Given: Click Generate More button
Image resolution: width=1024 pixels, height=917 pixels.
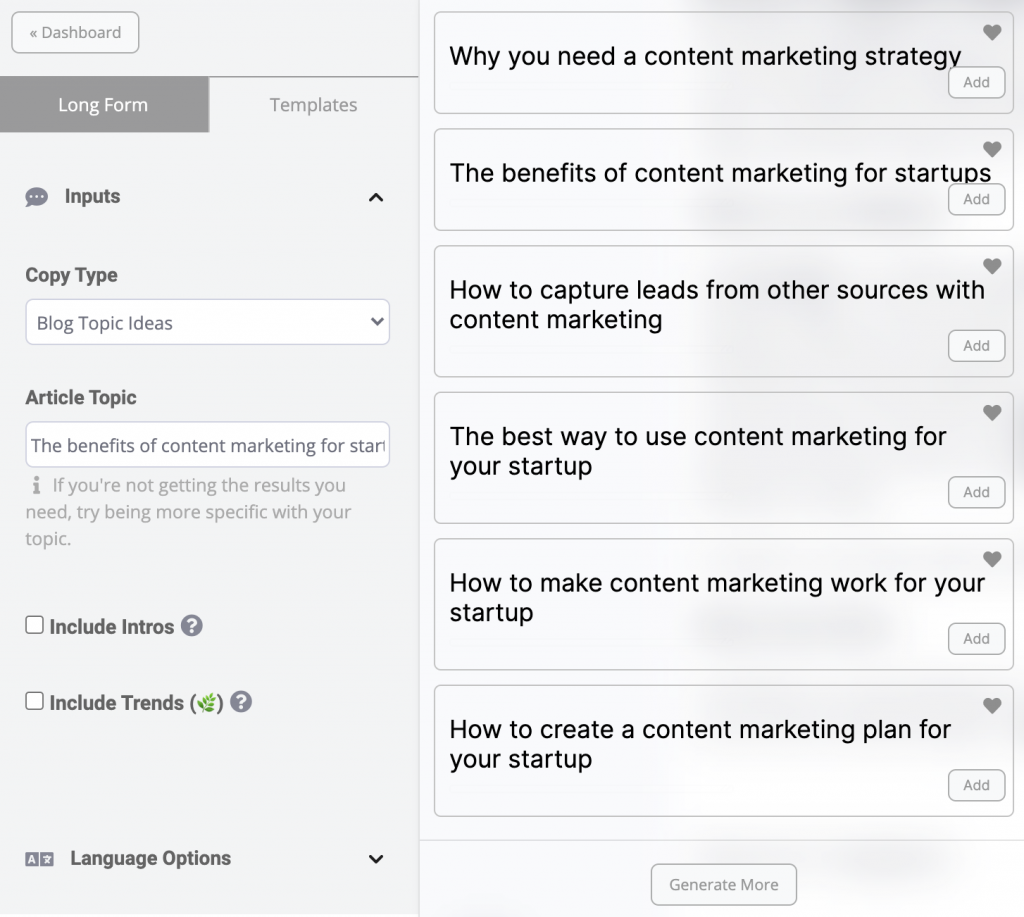Looking at the screenshot, I should click(724, 884).
